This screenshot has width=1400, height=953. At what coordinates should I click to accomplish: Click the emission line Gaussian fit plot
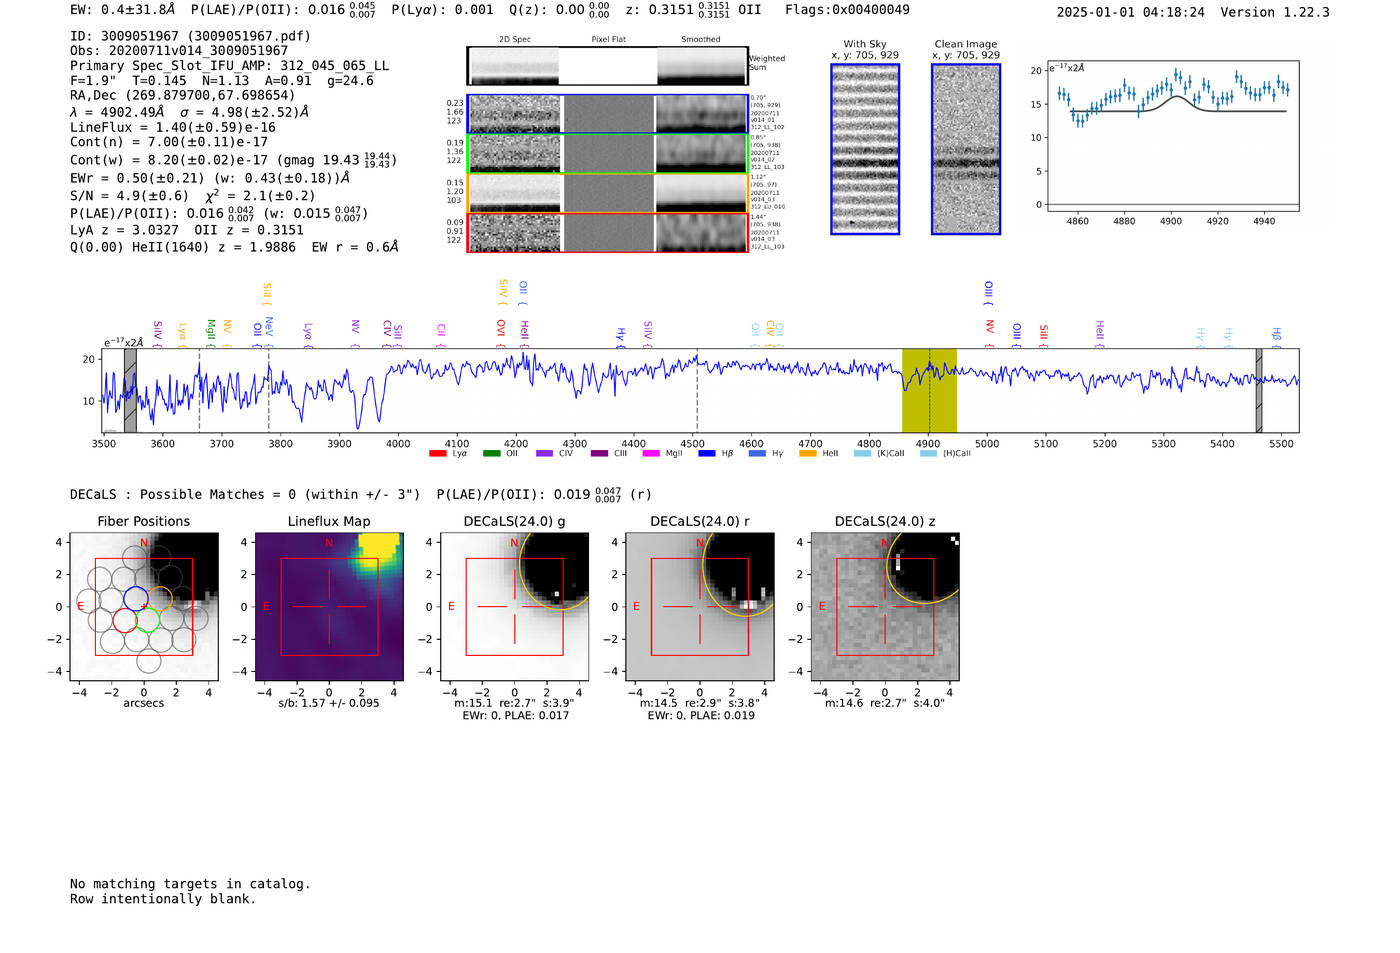coord(1172,137)
